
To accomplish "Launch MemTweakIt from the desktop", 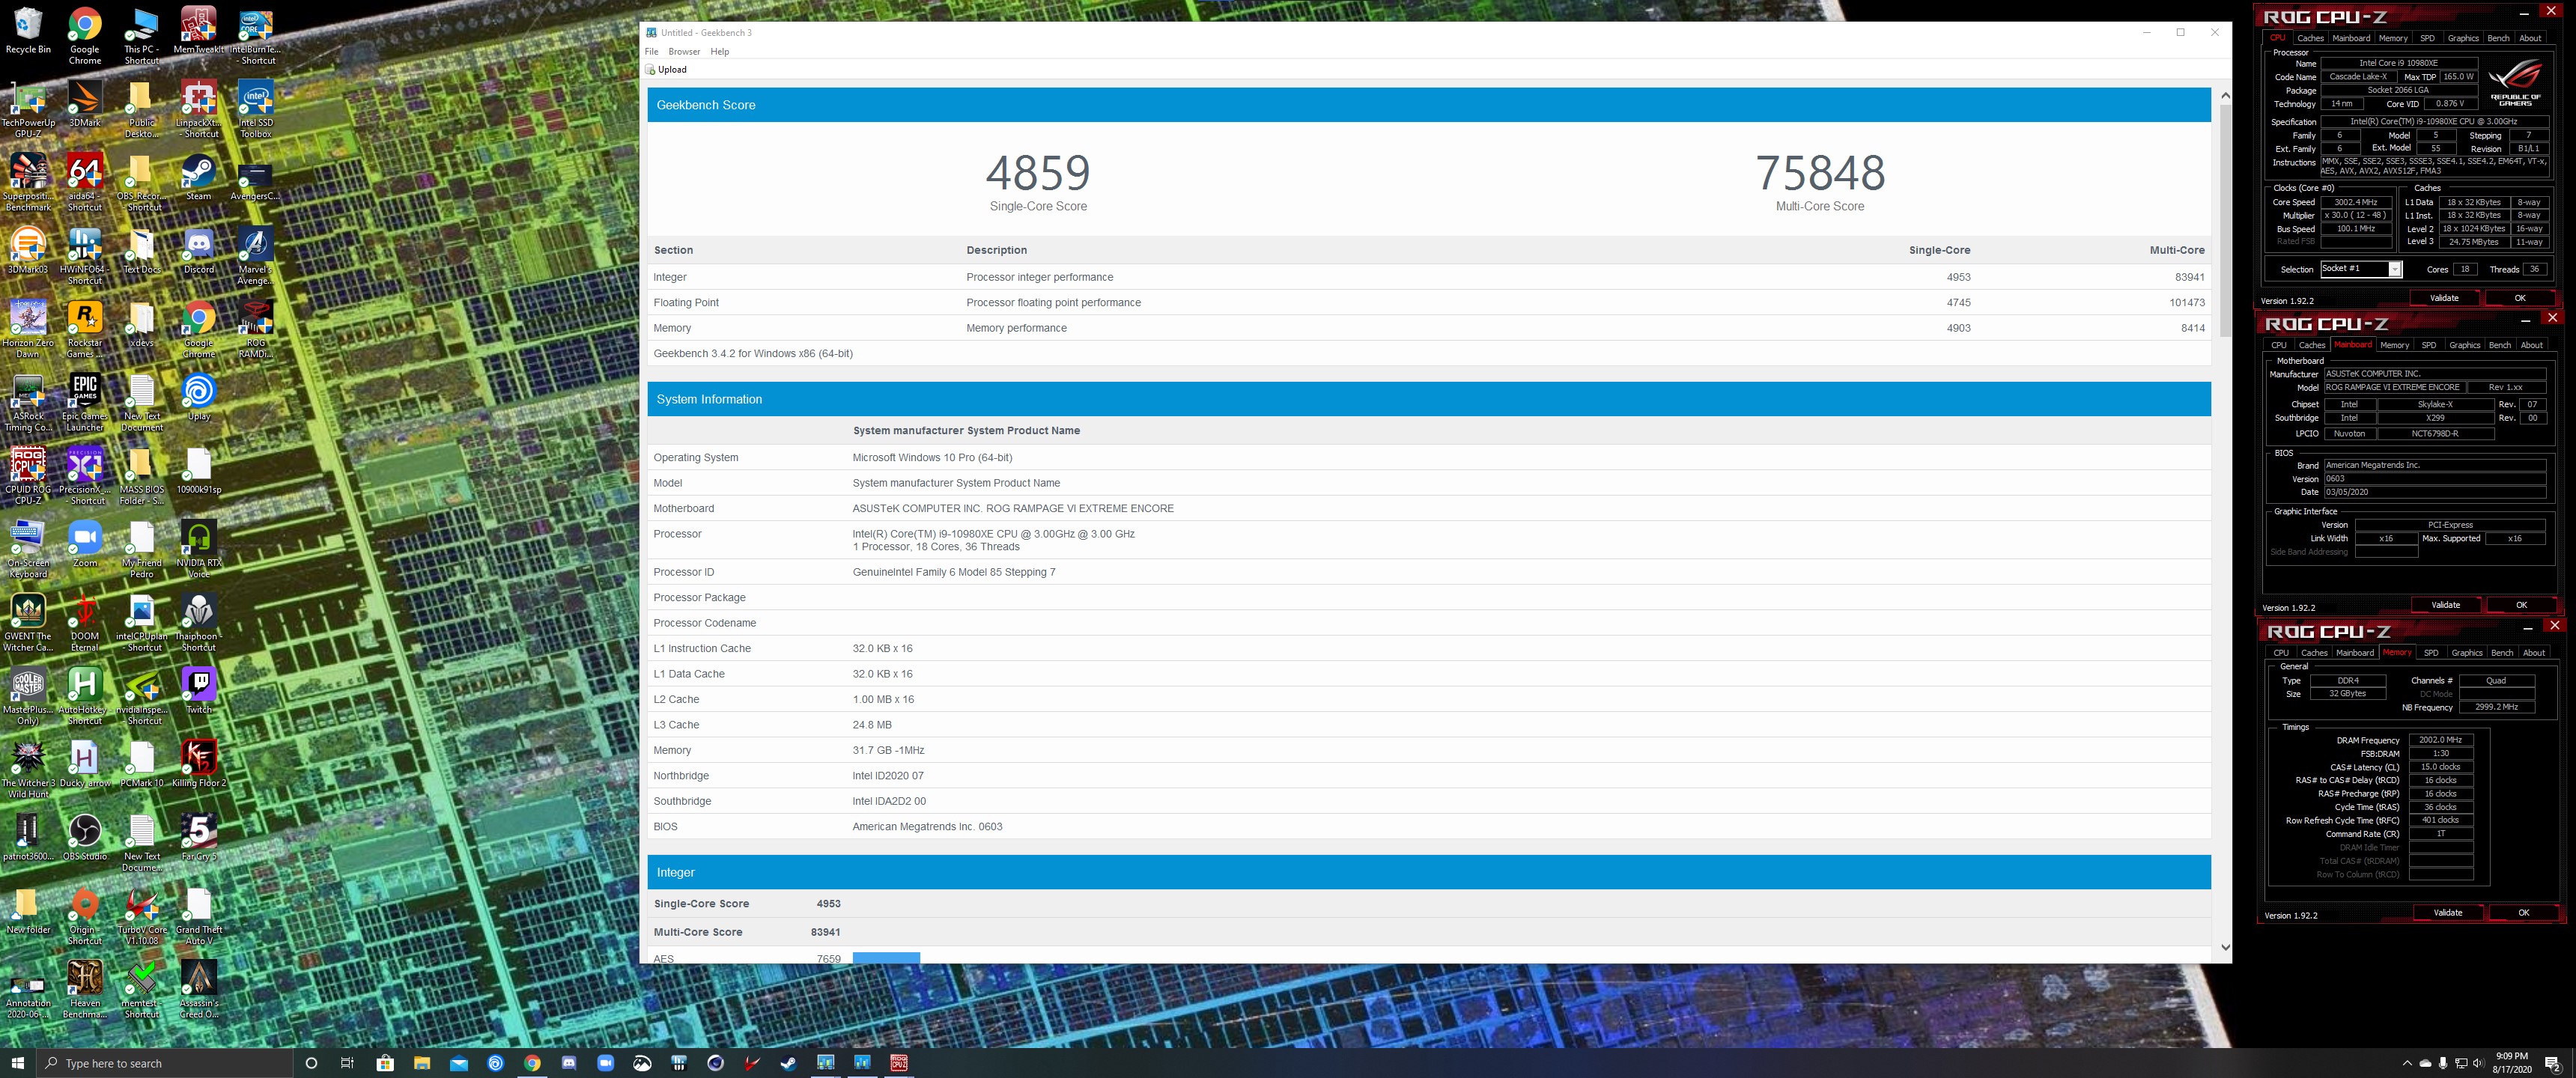I will (x=198, y=30).
